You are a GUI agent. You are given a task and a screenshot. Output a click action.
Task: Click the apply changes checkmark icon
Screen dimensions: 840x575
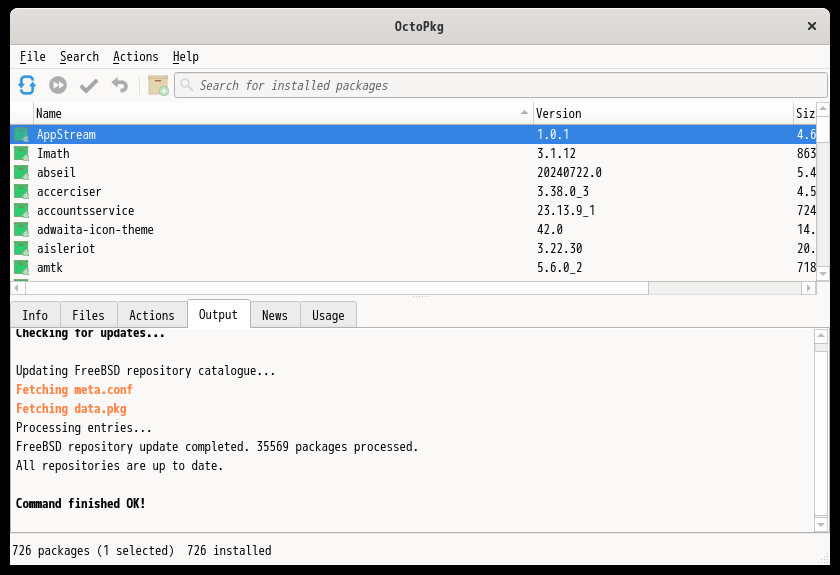(x=89, y=86)
